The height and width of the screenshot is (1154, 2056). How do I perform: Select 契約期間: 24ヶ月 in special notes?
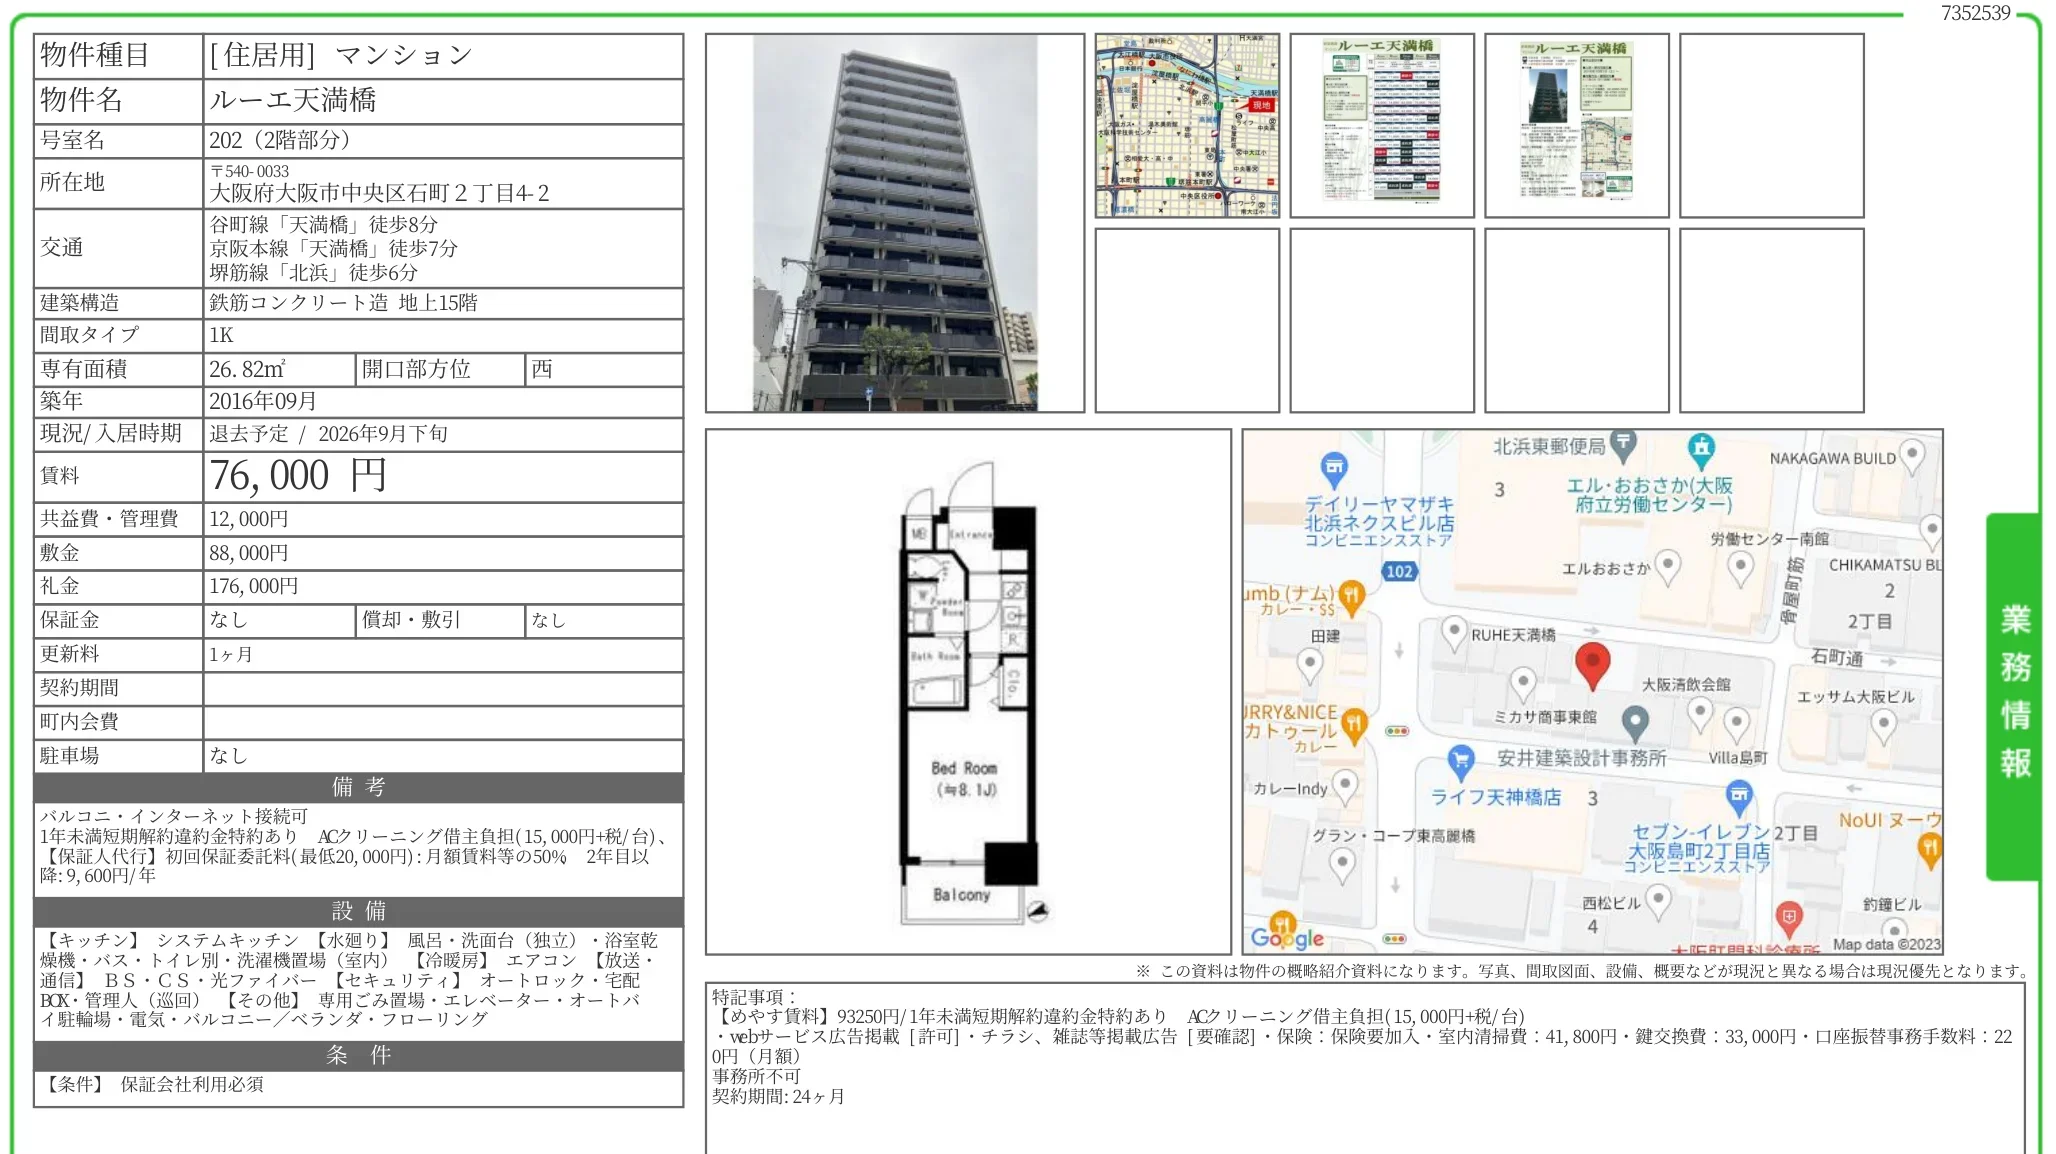[778, 1097]
